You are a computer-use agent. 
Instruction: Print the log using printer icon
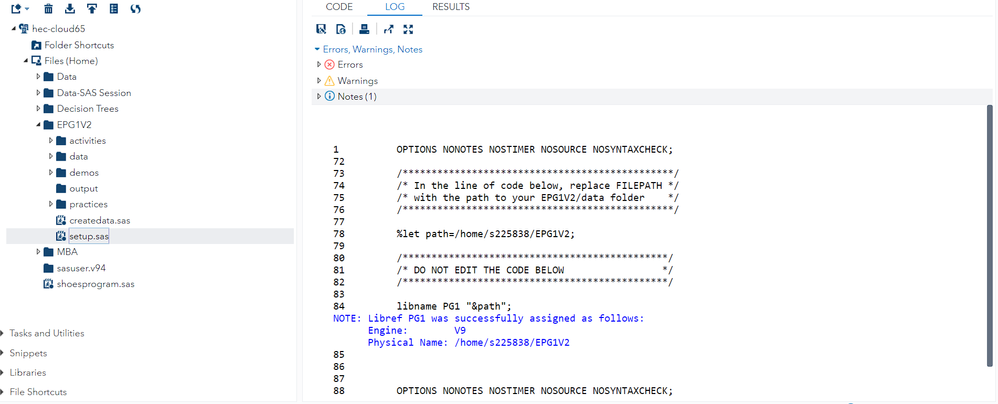tap(365, 29)
